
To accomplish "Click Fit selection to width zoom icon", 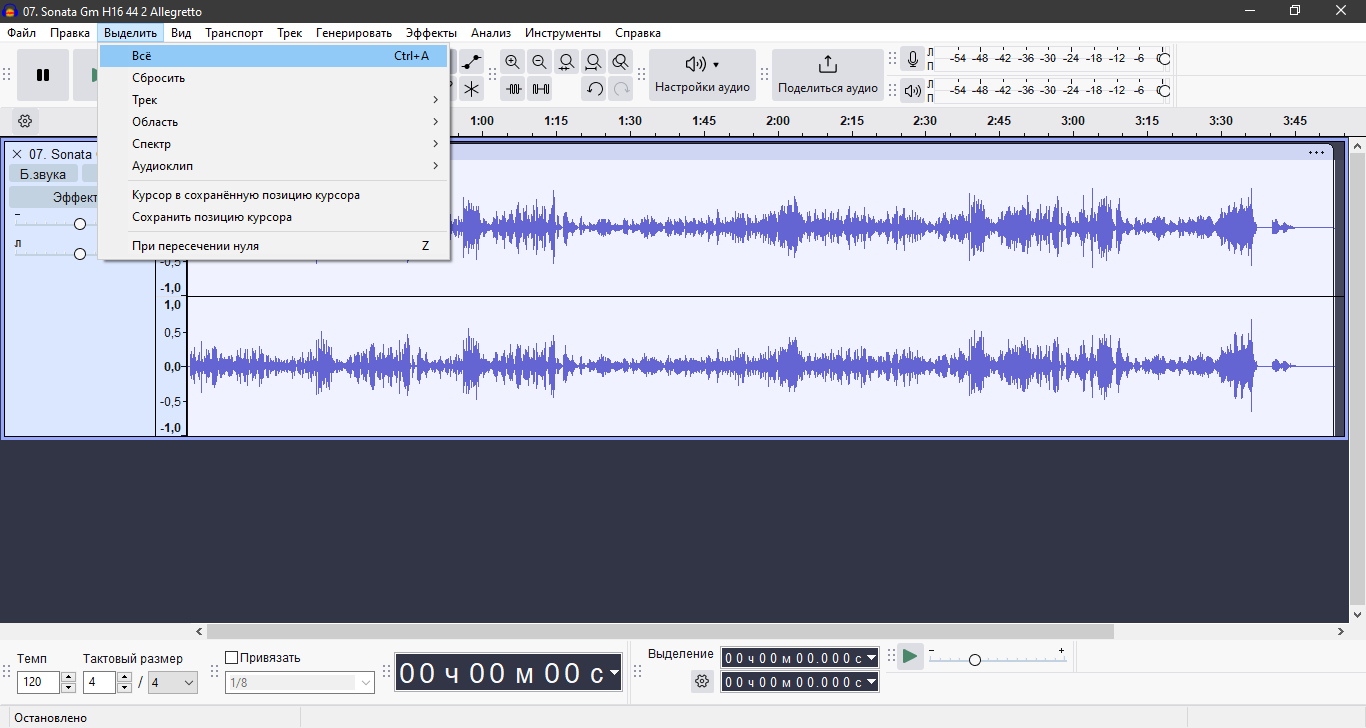I will pos(567,62).
